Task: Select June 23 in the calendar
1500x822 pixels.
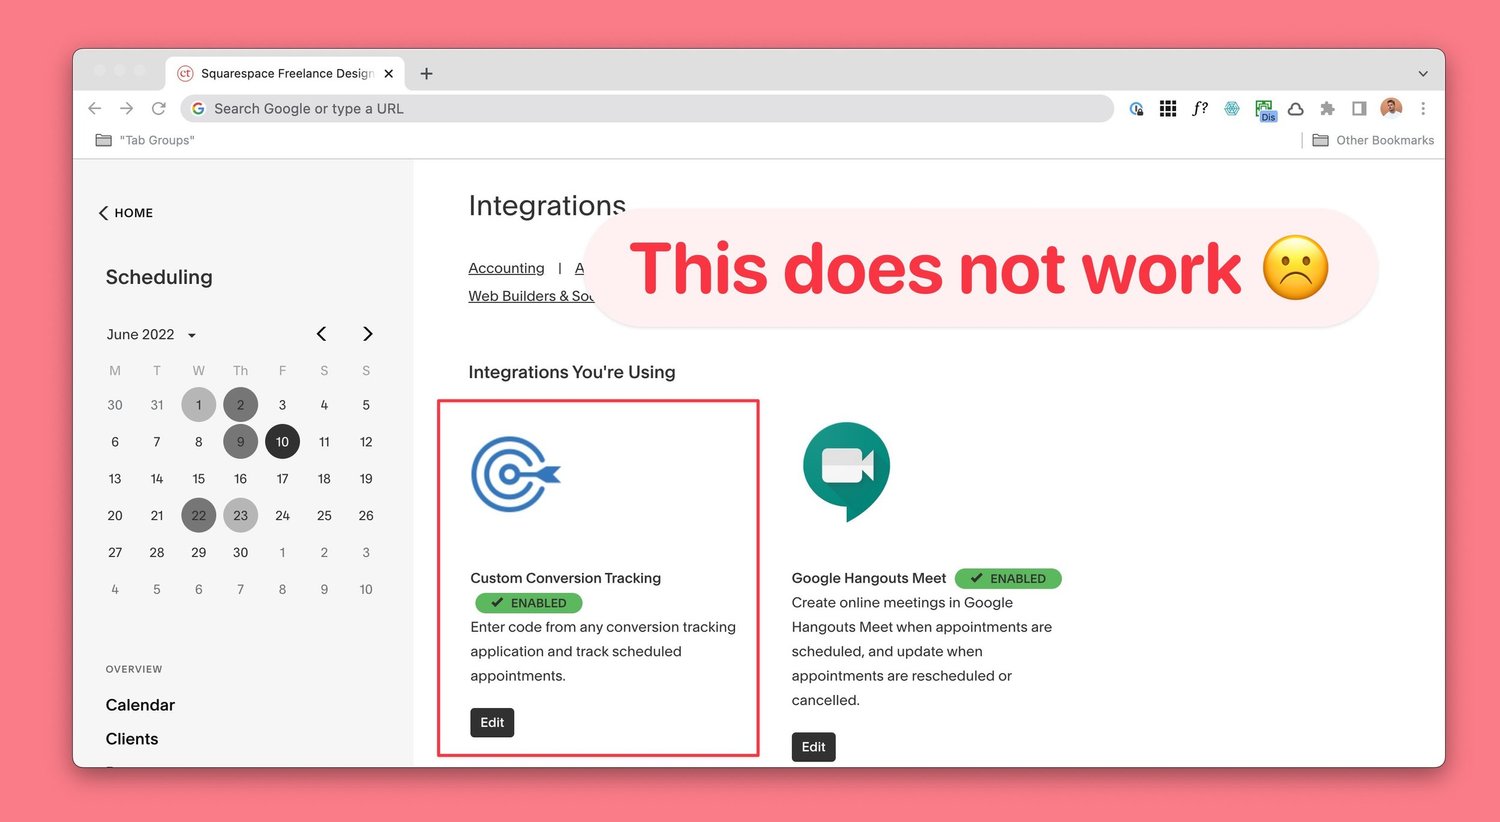Action: [240, 516]
